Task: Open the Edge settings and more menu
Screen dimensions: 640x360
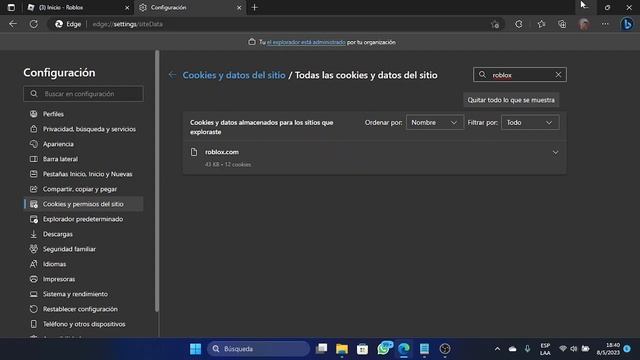Action: point(605,24)
